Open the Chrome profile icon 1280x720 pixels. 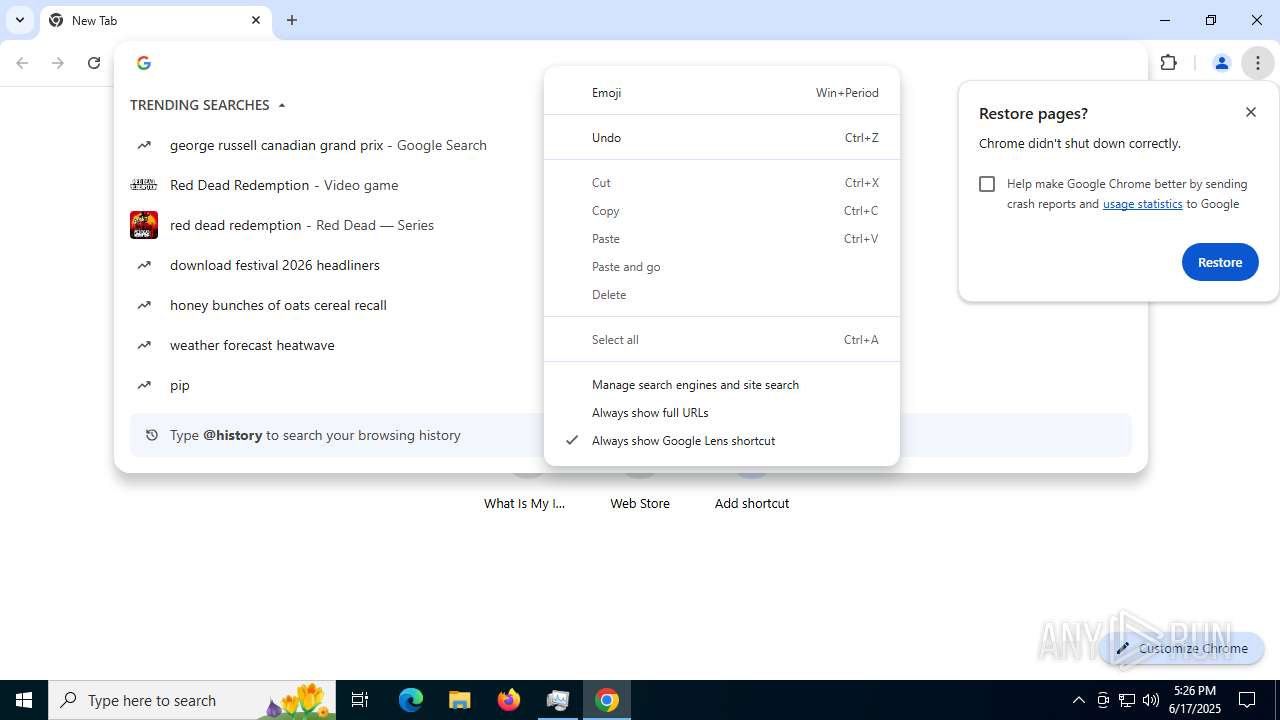click(1221, 63)
